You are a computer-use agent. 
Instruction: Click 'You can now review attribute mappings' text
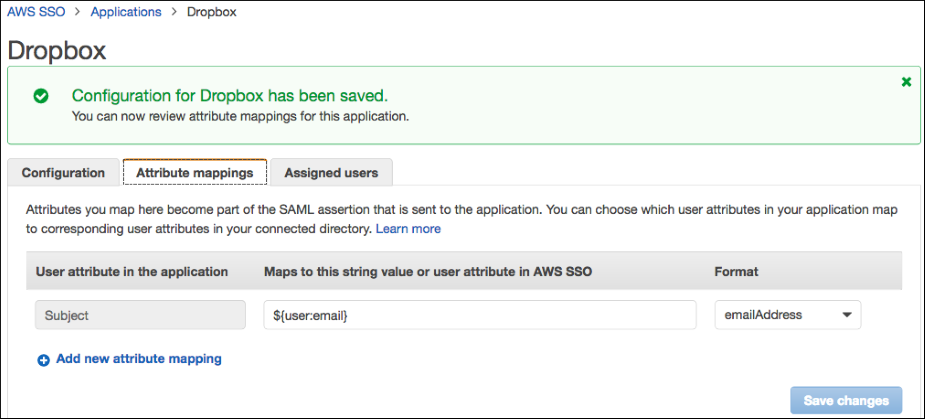[240, 116]
